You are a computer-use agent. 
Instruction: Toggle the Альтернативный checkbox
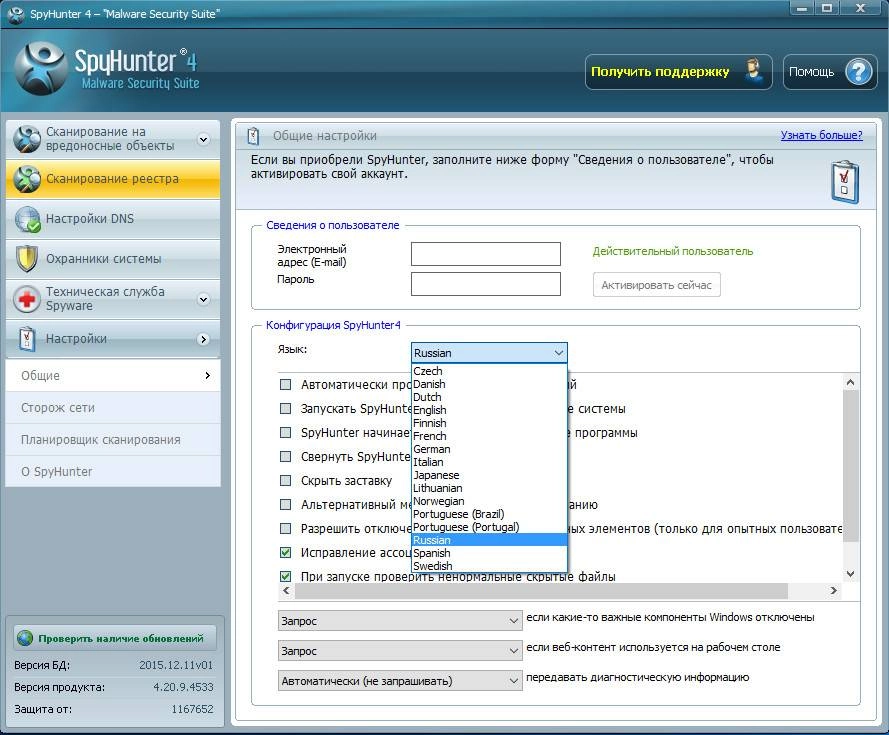(x=286, y=504)
